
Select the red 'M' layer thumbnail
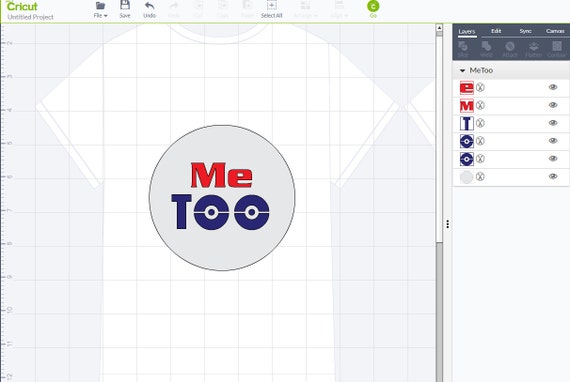tap(467, 105)
